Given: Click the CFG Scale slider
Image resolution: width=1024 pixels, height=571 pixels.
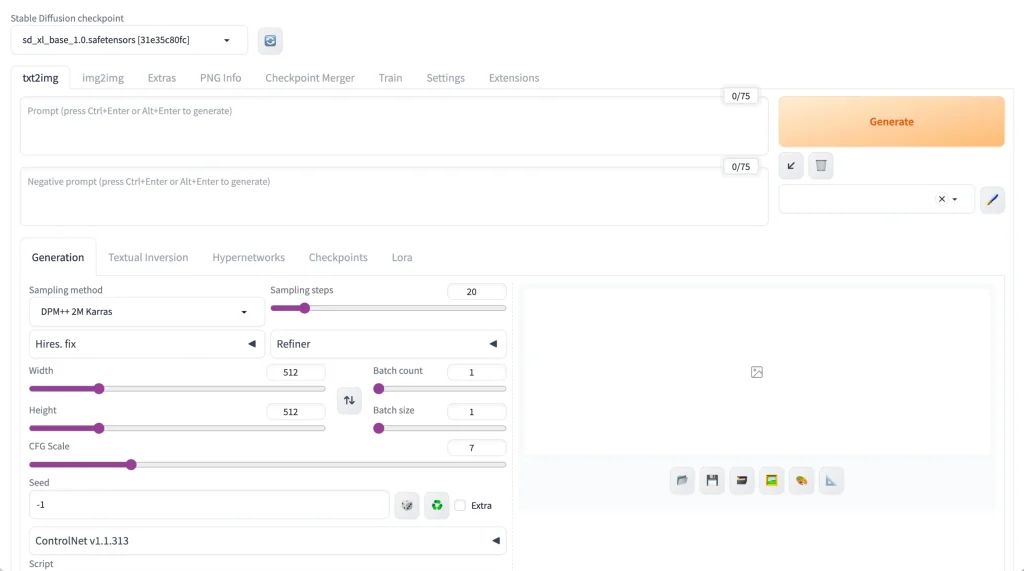Looking at the screenshot, I should tap(267, 464).
